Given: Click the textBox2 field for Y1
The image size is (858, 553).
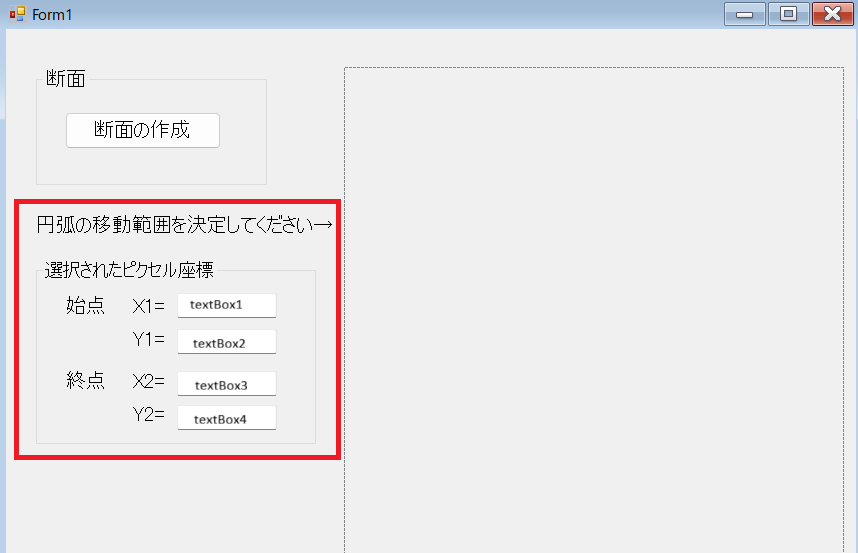Looking at the screenshot, I should coord(226,343).
